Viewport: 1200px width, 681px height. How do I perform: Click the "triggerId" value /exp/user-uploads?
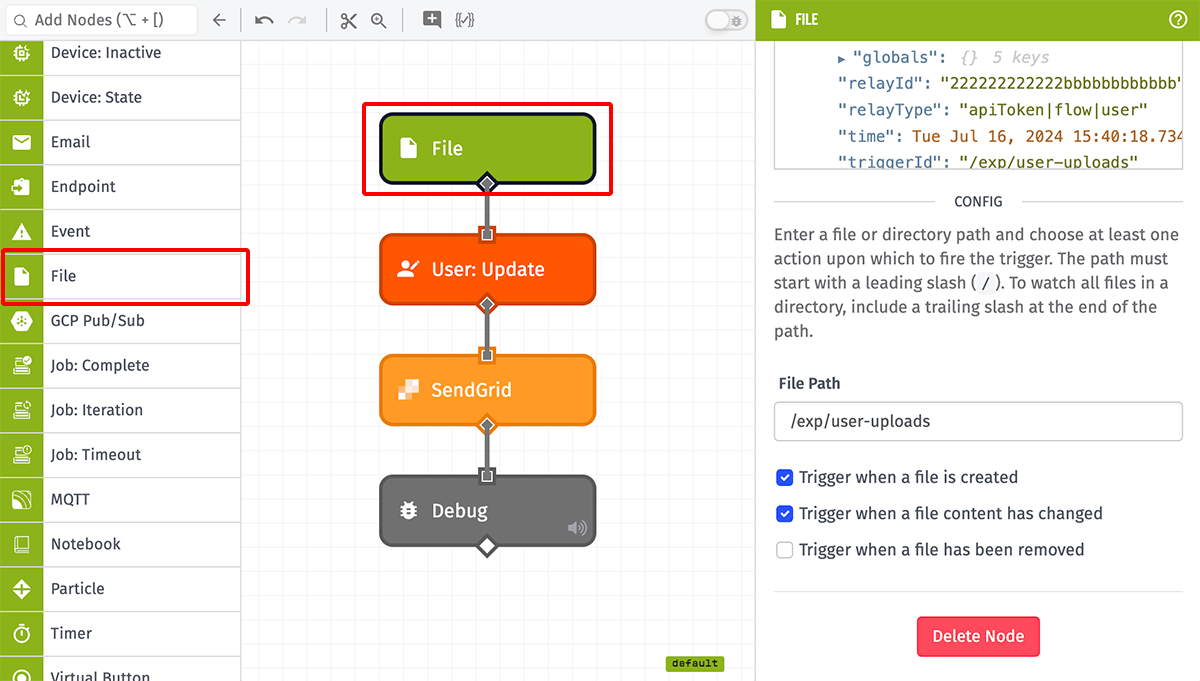tap(1048, 161)
